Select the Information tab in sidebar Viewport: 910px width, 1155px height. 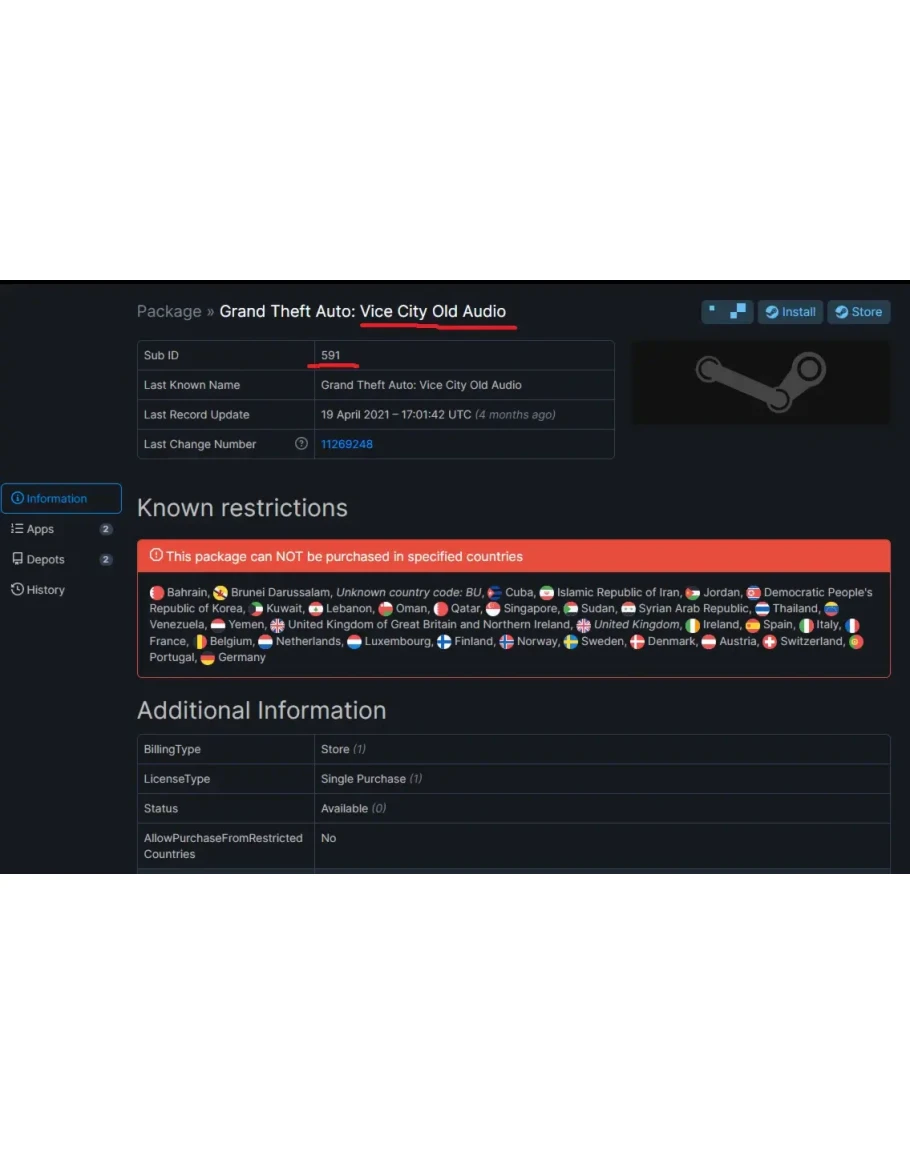pyautogui.click(x=61, y=498)
